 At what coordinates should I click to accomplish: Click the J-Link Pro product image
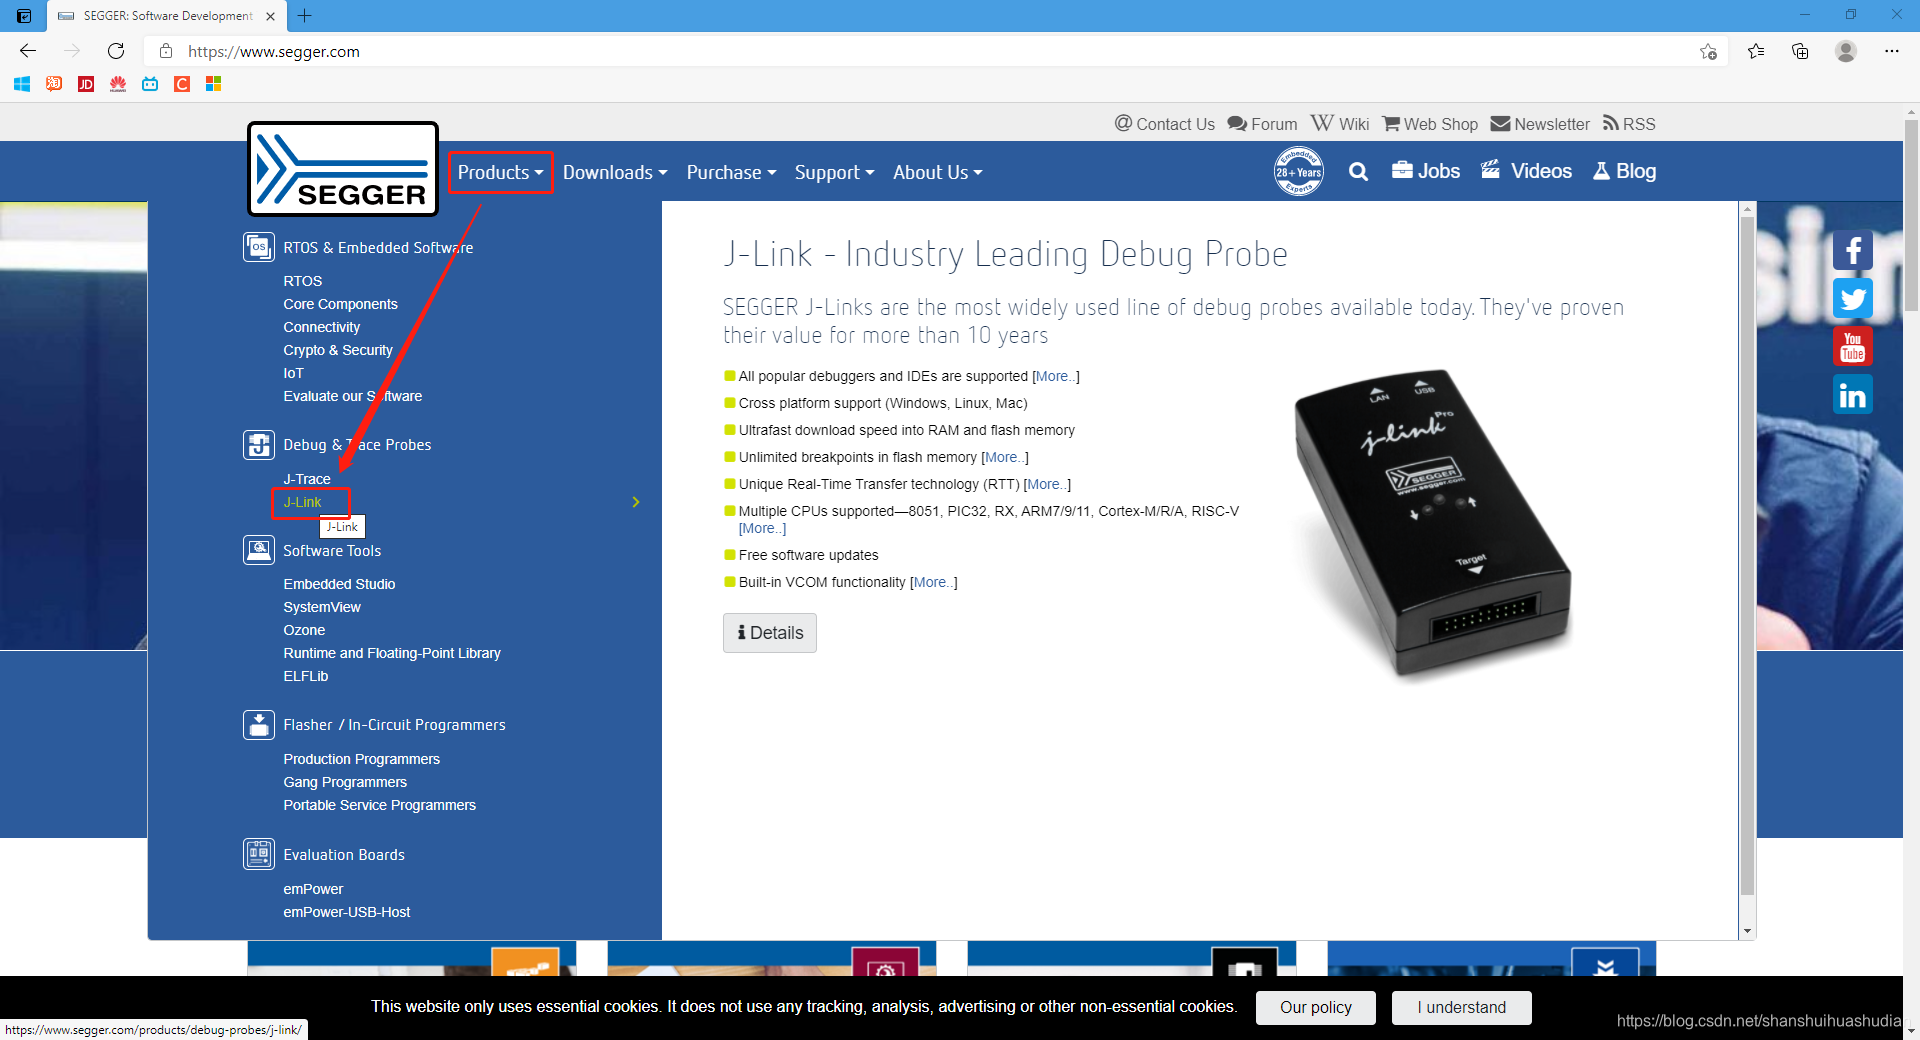[1432, 525]
